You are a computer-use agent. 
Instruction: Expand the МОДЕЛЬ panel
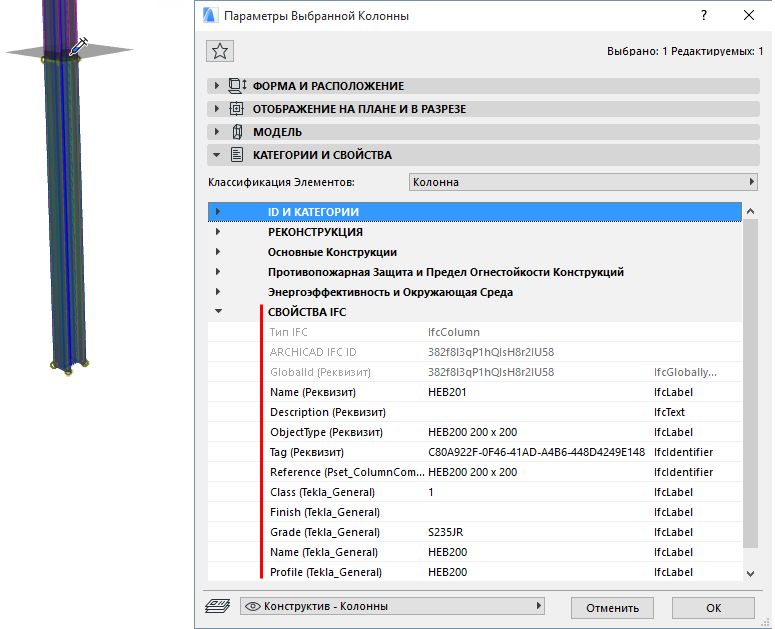click(216, 132)
